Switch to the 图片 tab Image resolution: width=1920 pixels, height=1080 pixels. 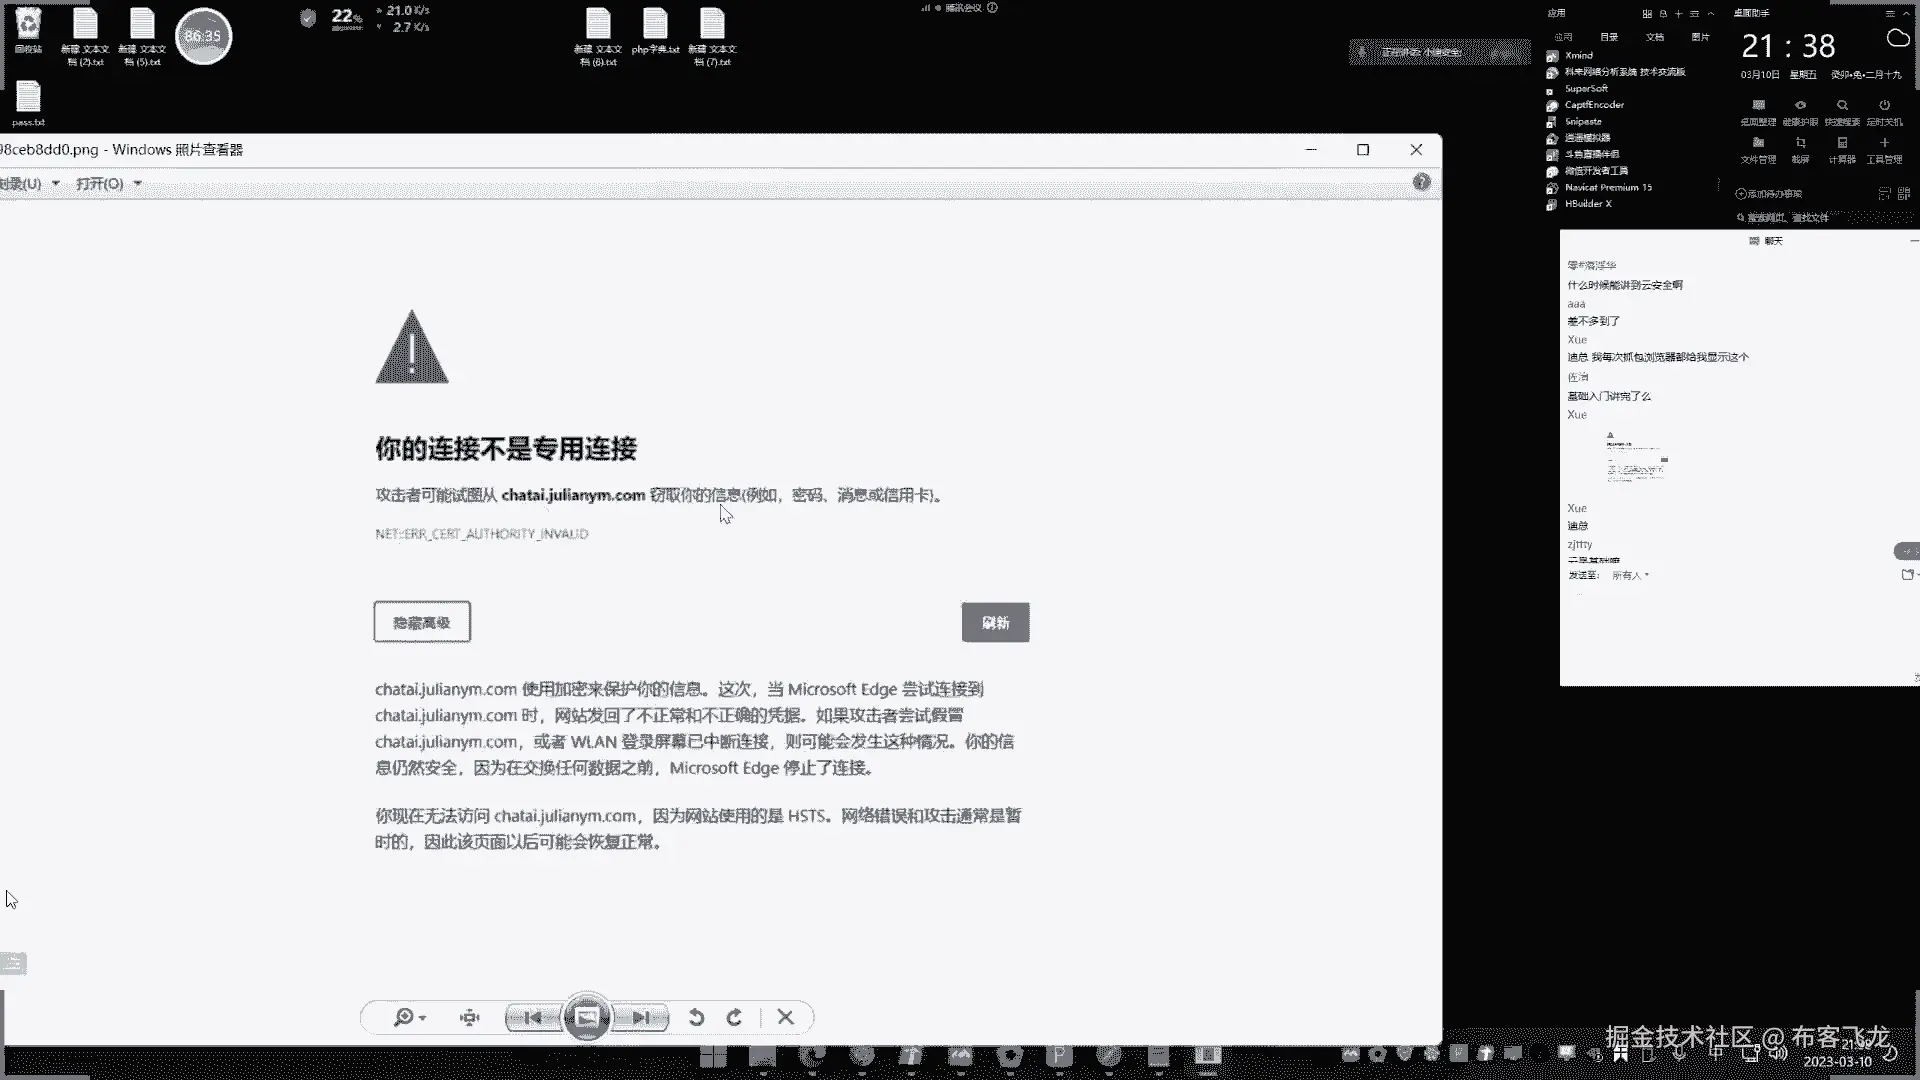point(1700,37)
